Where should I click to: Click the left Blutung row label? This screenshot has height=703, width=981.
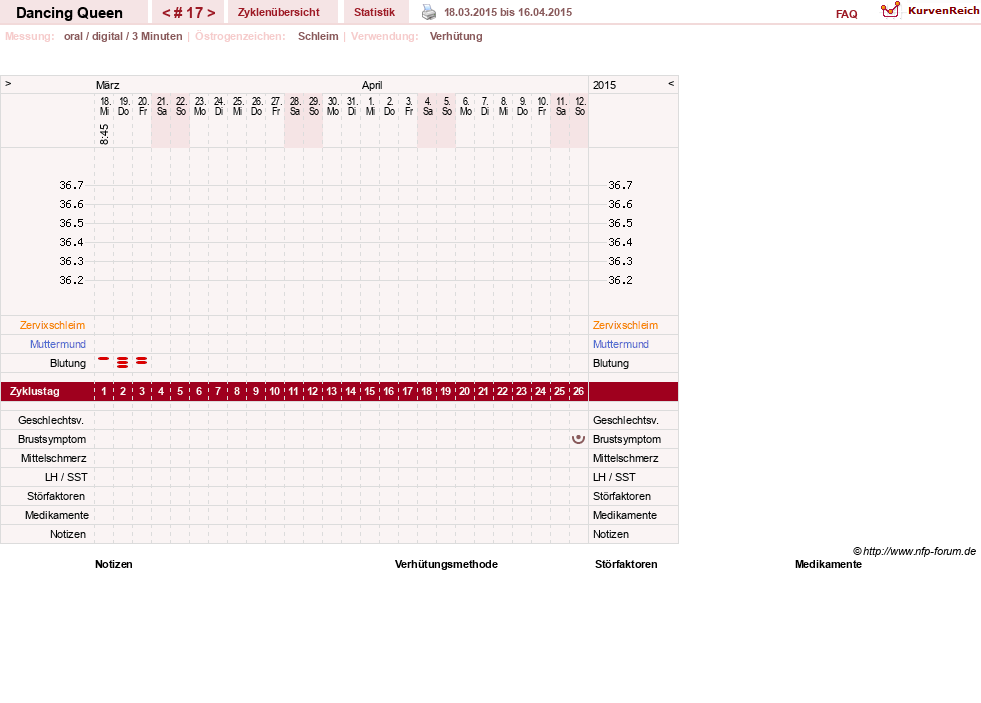(x=68, y=363)
